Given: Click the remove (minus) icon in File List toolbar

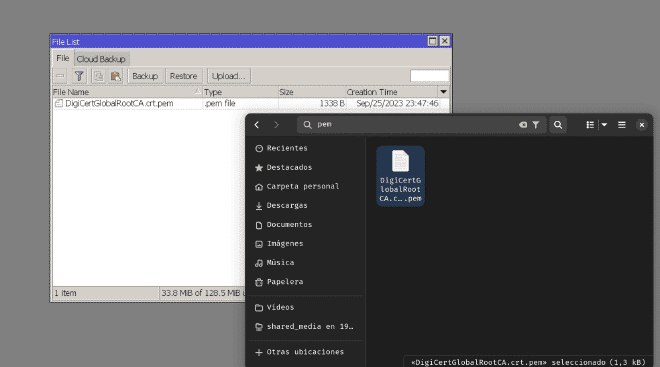Looking at the screenshot, I should click(60, 76).
